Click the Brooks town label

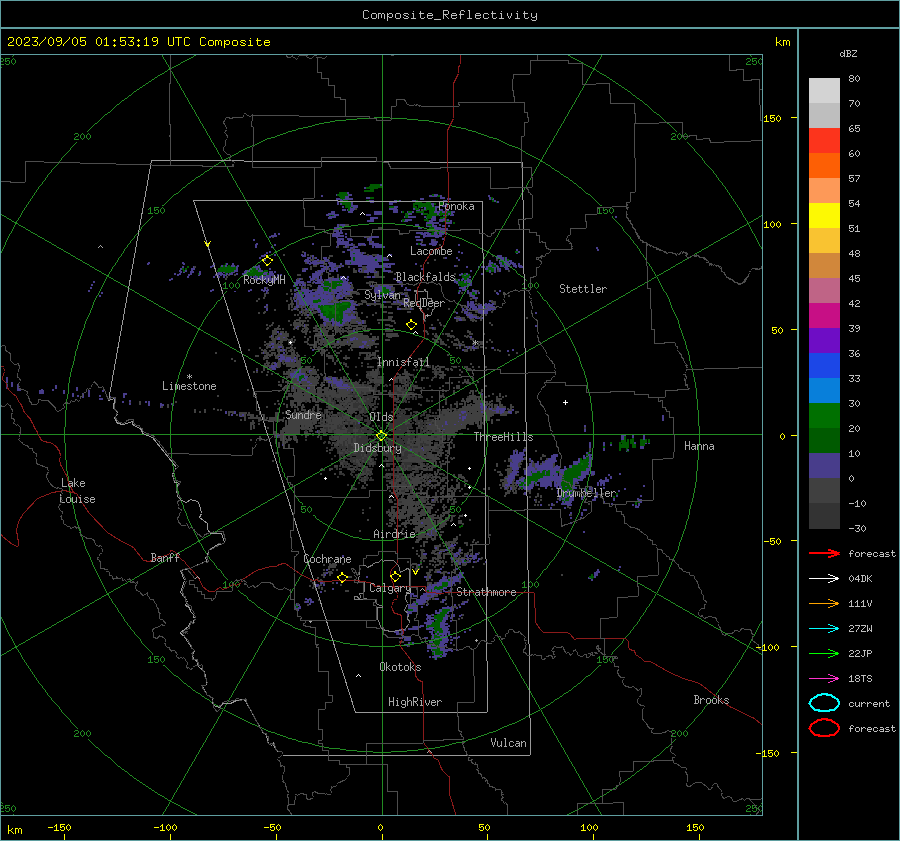tap(711, 700)
